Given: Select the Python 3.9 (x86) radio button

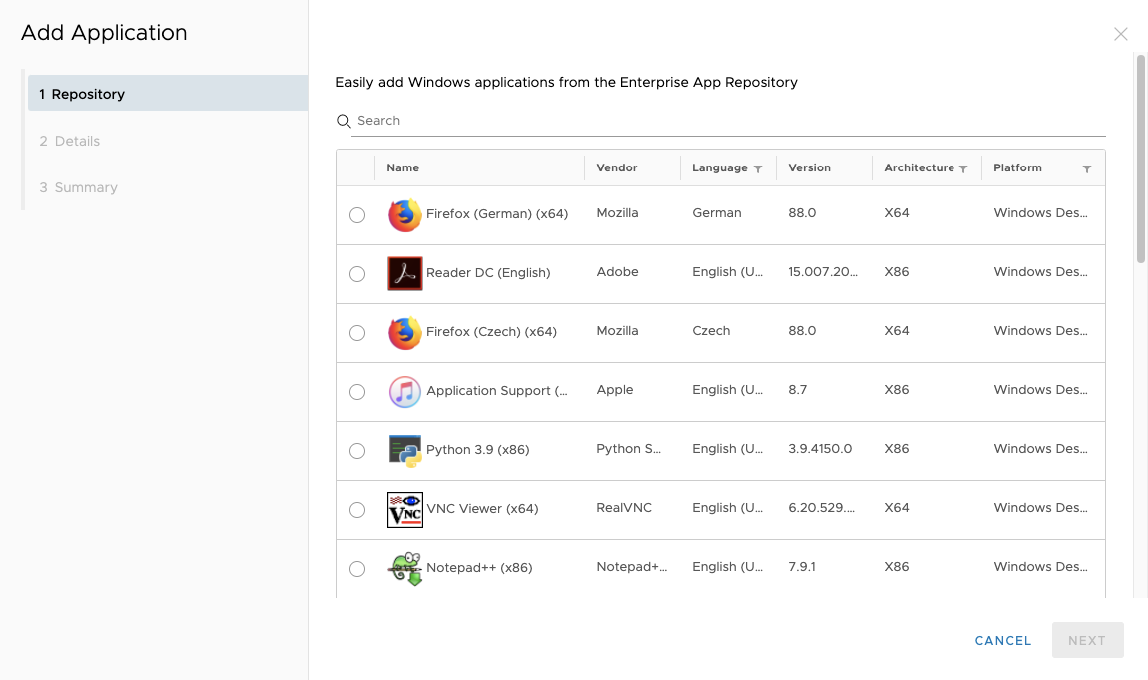Looking at the screenshot, I should coord(357,451).
